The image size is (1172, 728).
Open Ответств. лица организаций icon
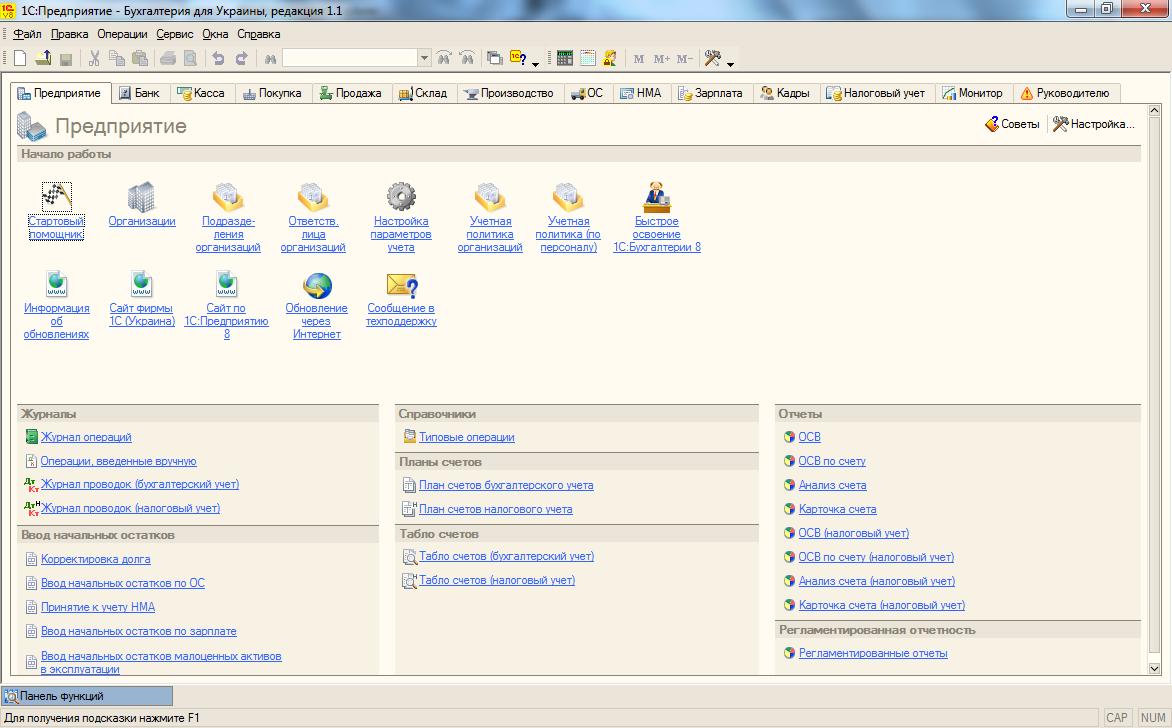[313, 197]
